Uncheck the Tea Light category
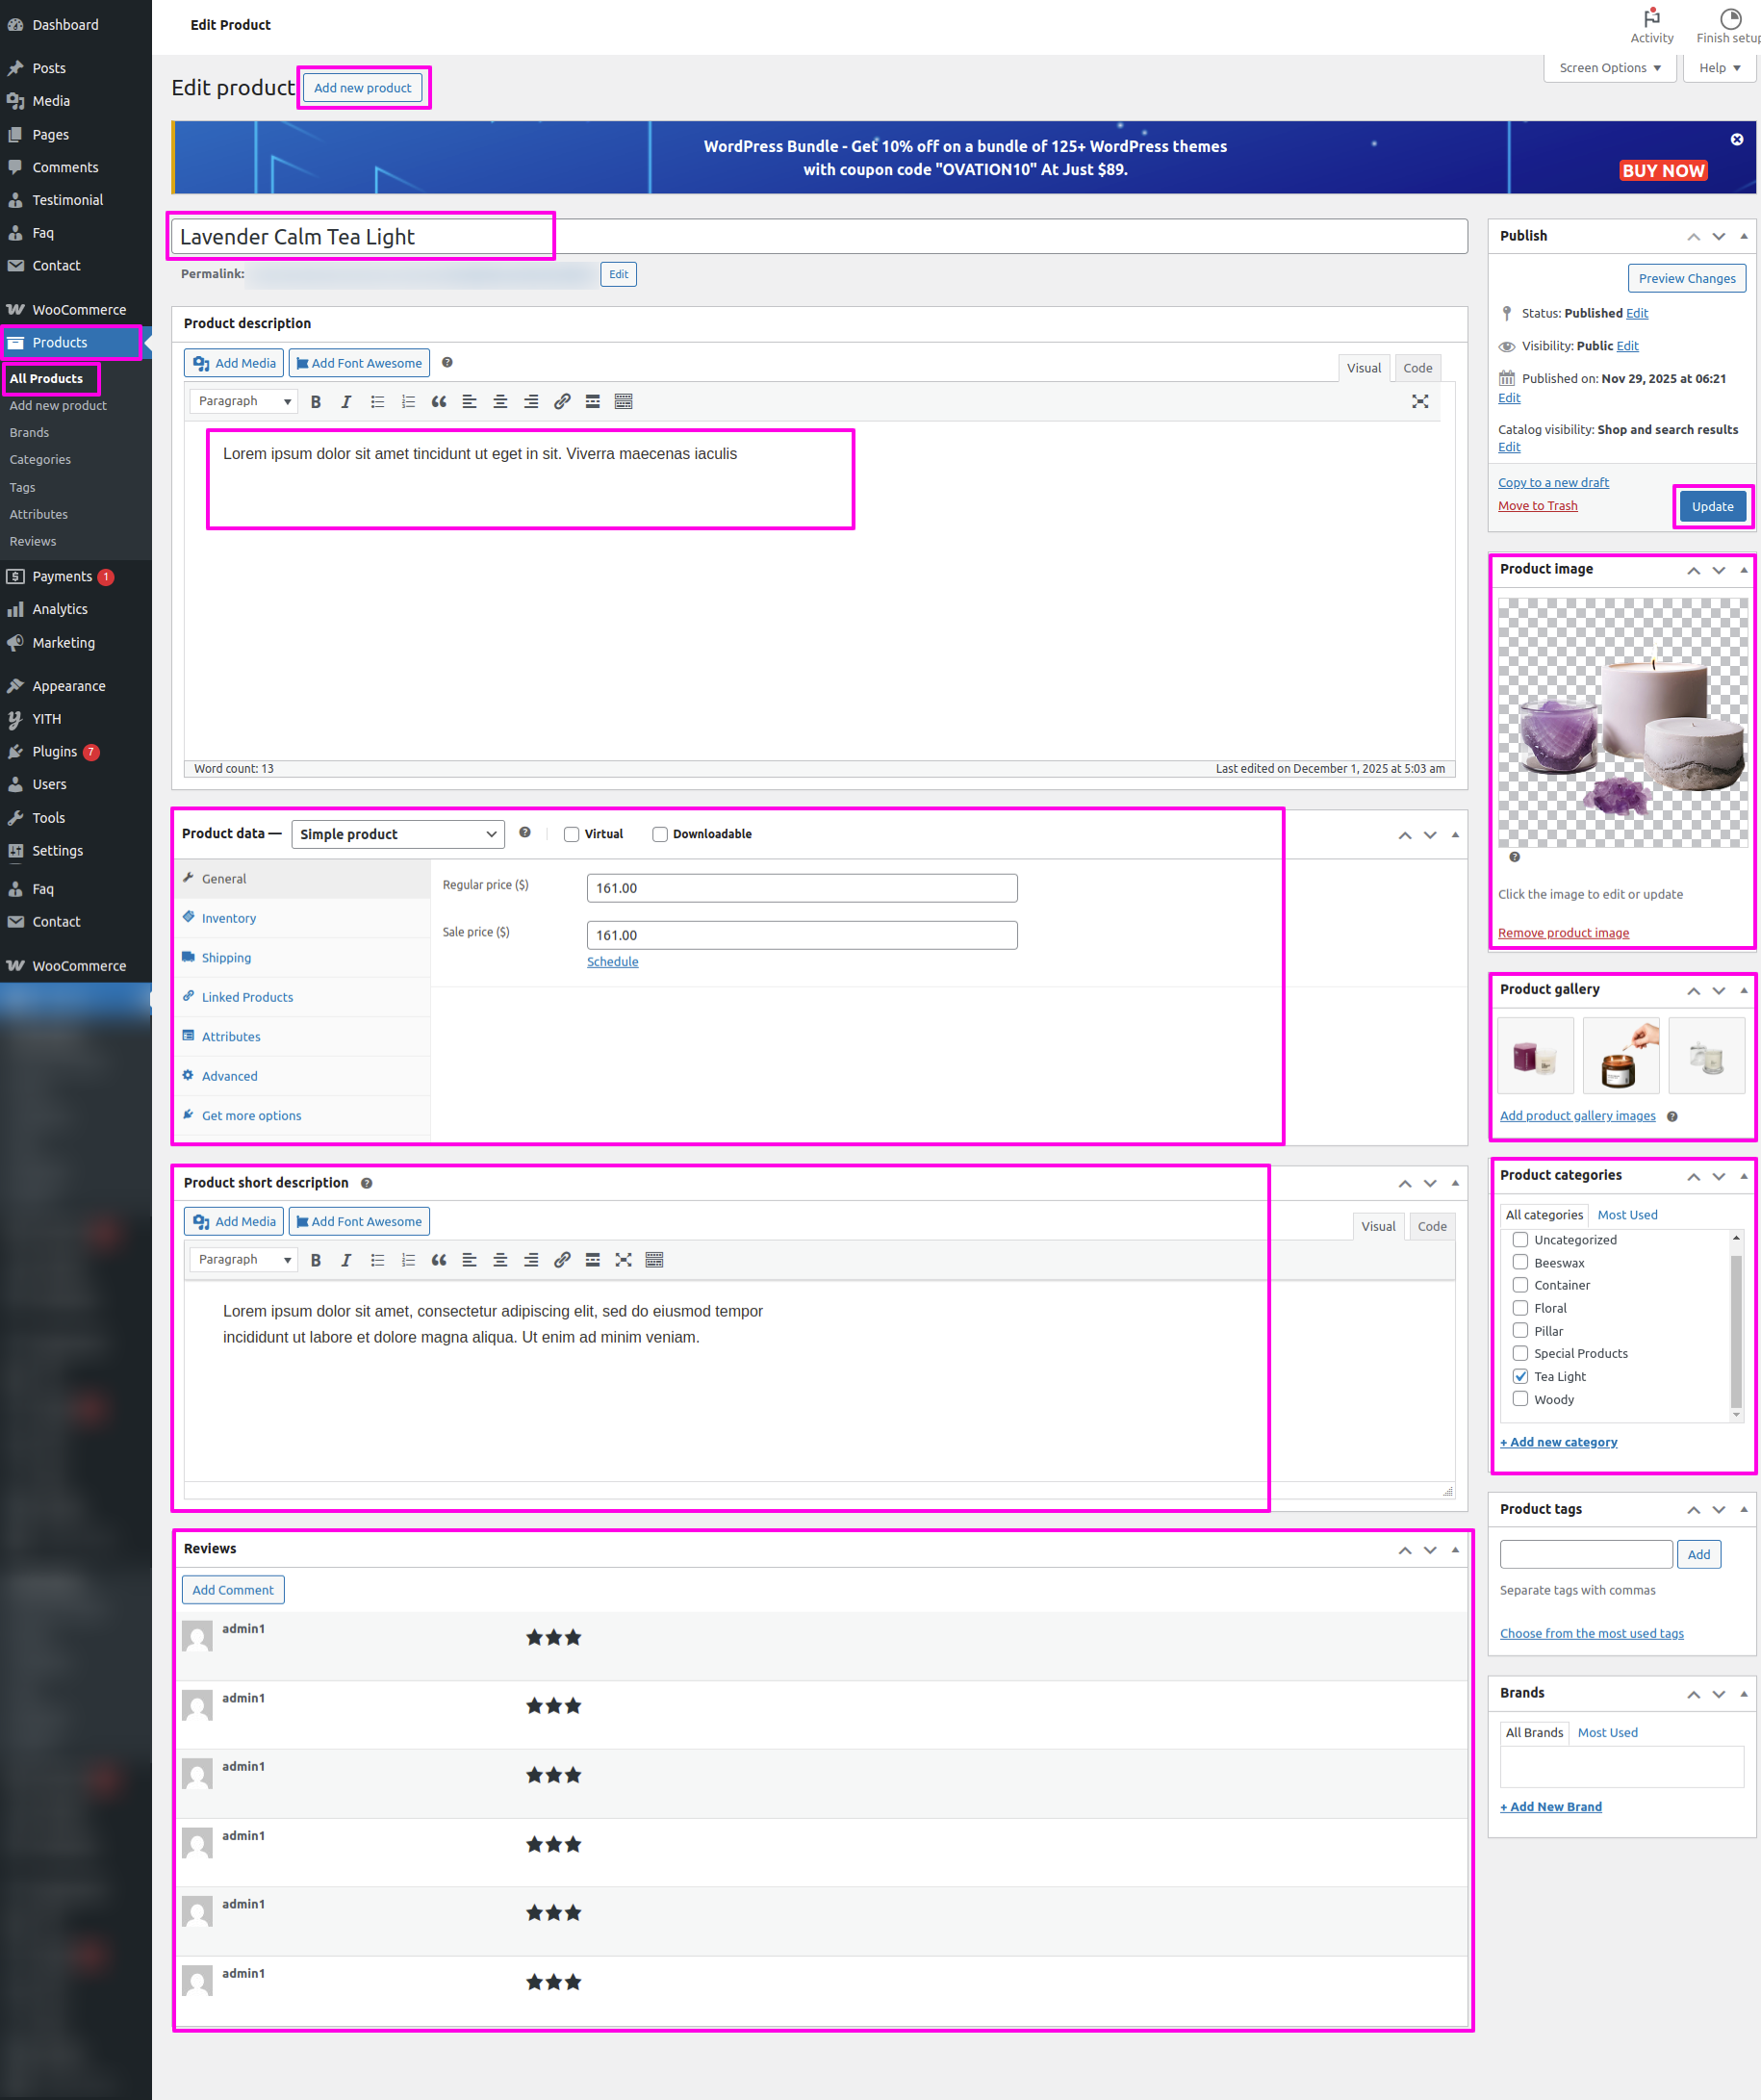 1520,1376
